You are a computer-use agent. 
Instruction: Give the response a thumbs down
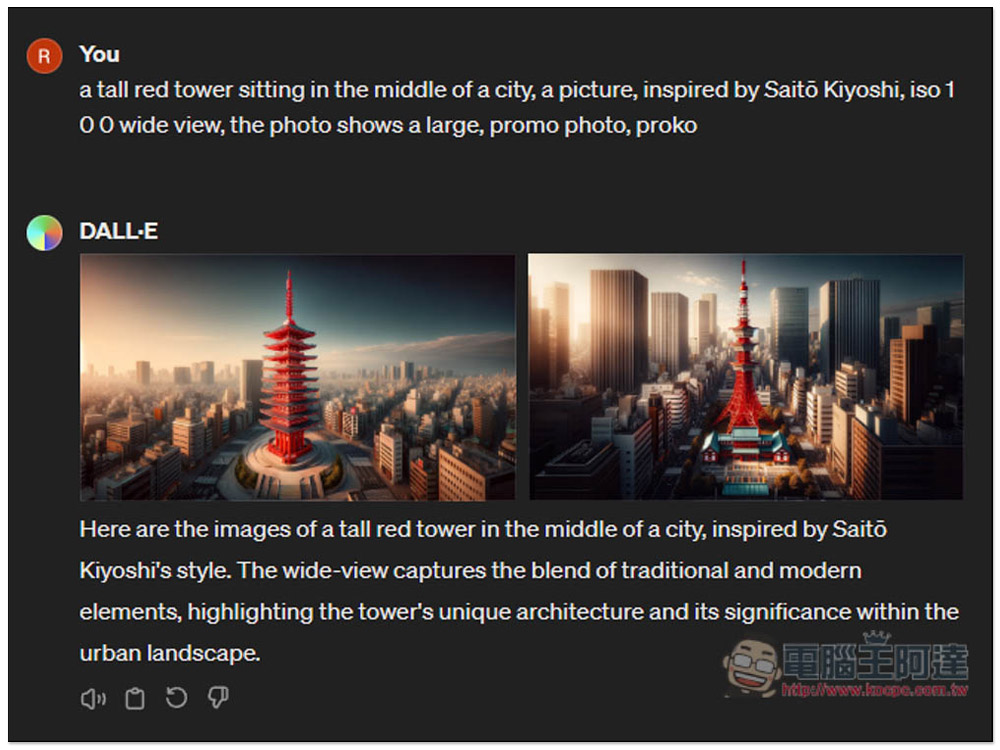[x=218, y=698]
